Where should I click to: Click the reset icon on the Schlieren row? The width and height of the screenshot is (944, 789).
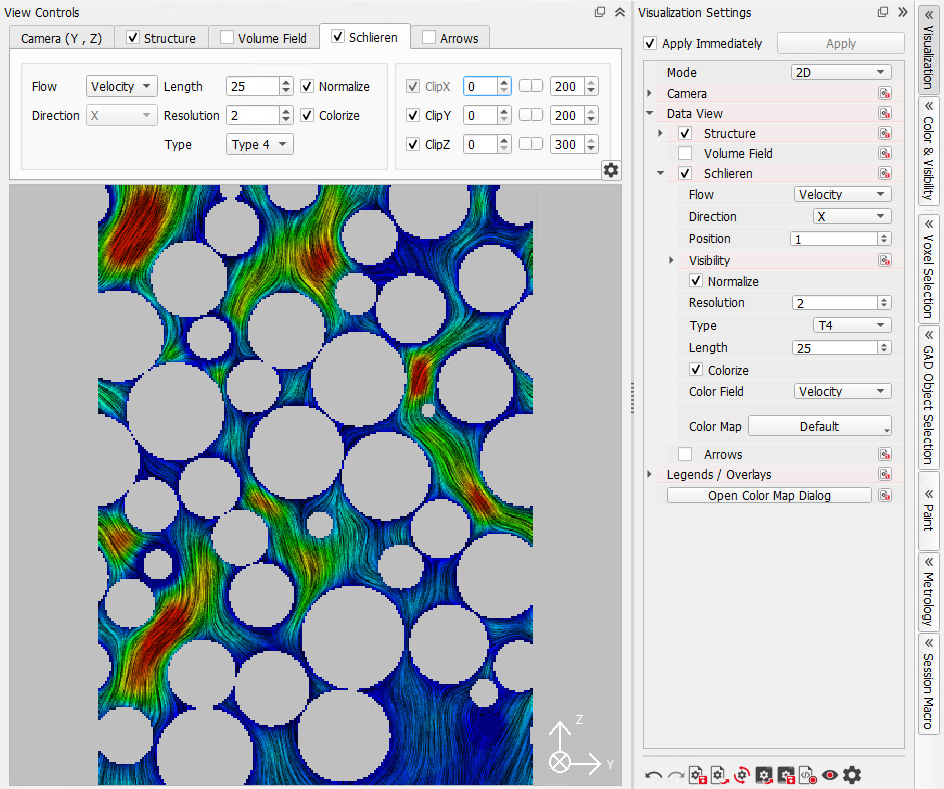click(x=884, y=173)
